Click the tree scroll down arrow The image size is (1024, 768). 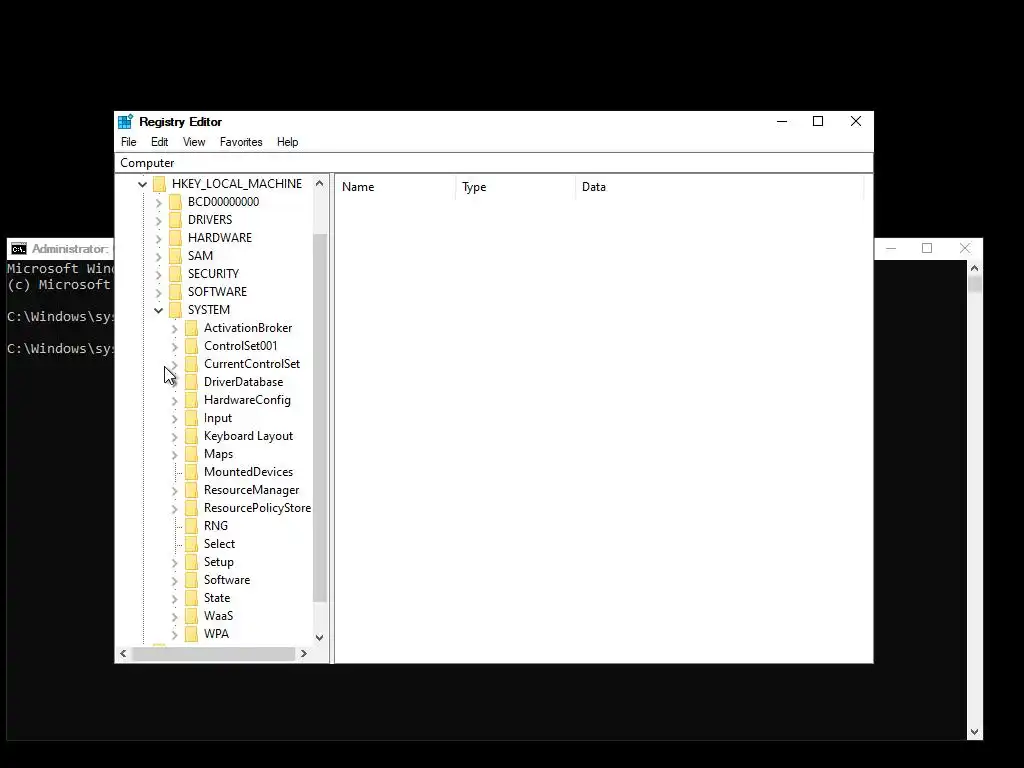click(319, 637)
